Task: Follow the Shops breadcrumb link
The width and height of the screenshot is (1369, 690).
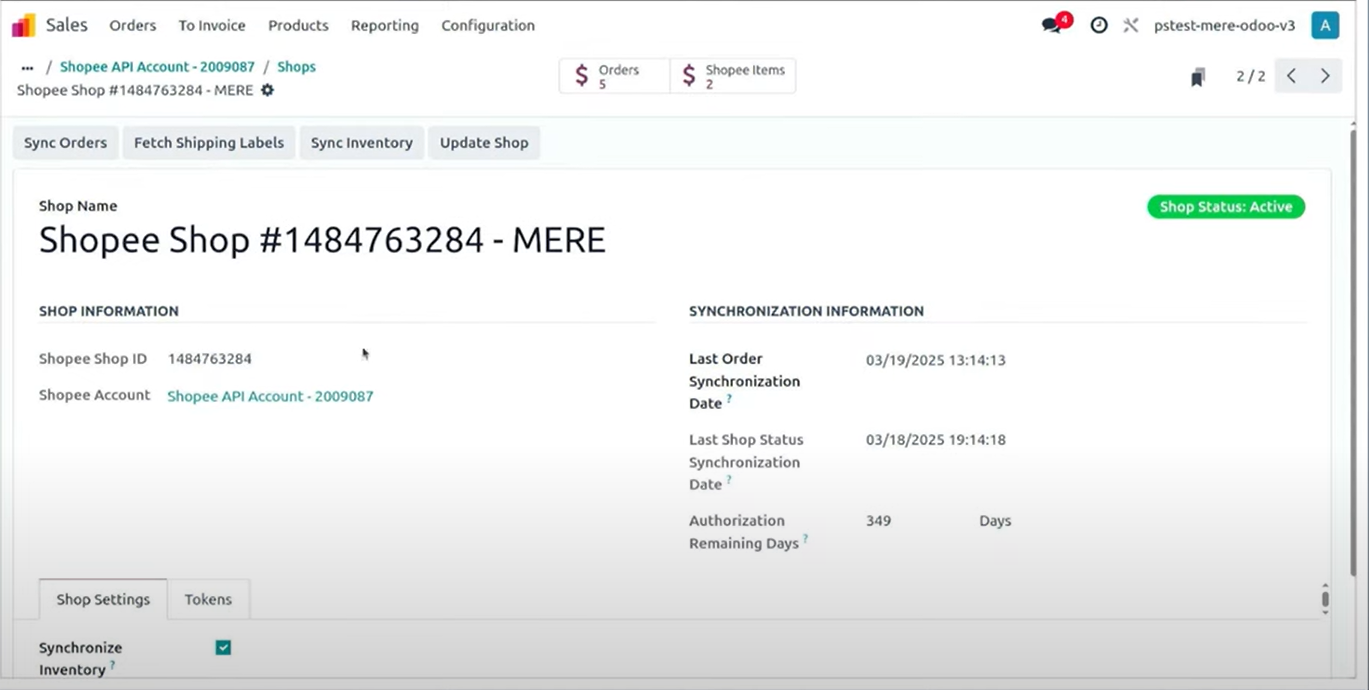Action: point(296,67)
